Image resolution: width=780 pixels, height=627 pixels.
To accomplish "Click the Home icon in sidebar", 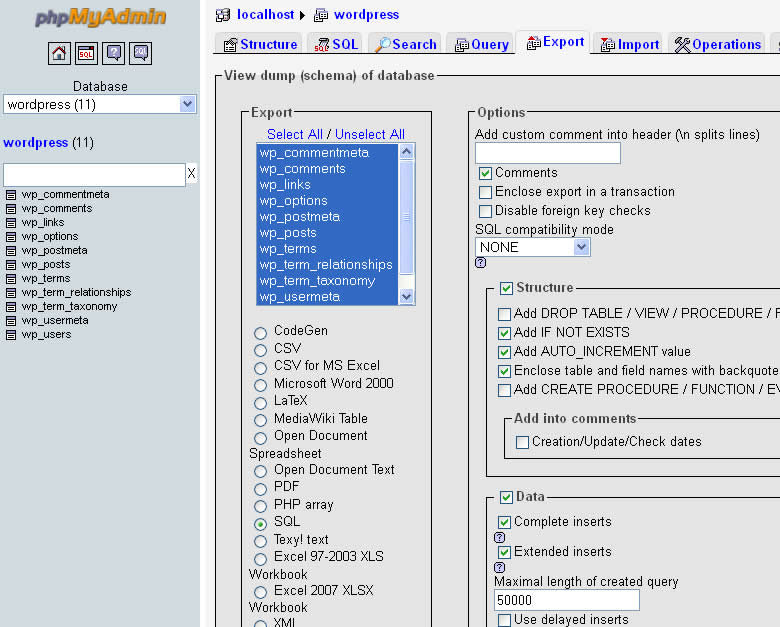I will click(59, 53).
